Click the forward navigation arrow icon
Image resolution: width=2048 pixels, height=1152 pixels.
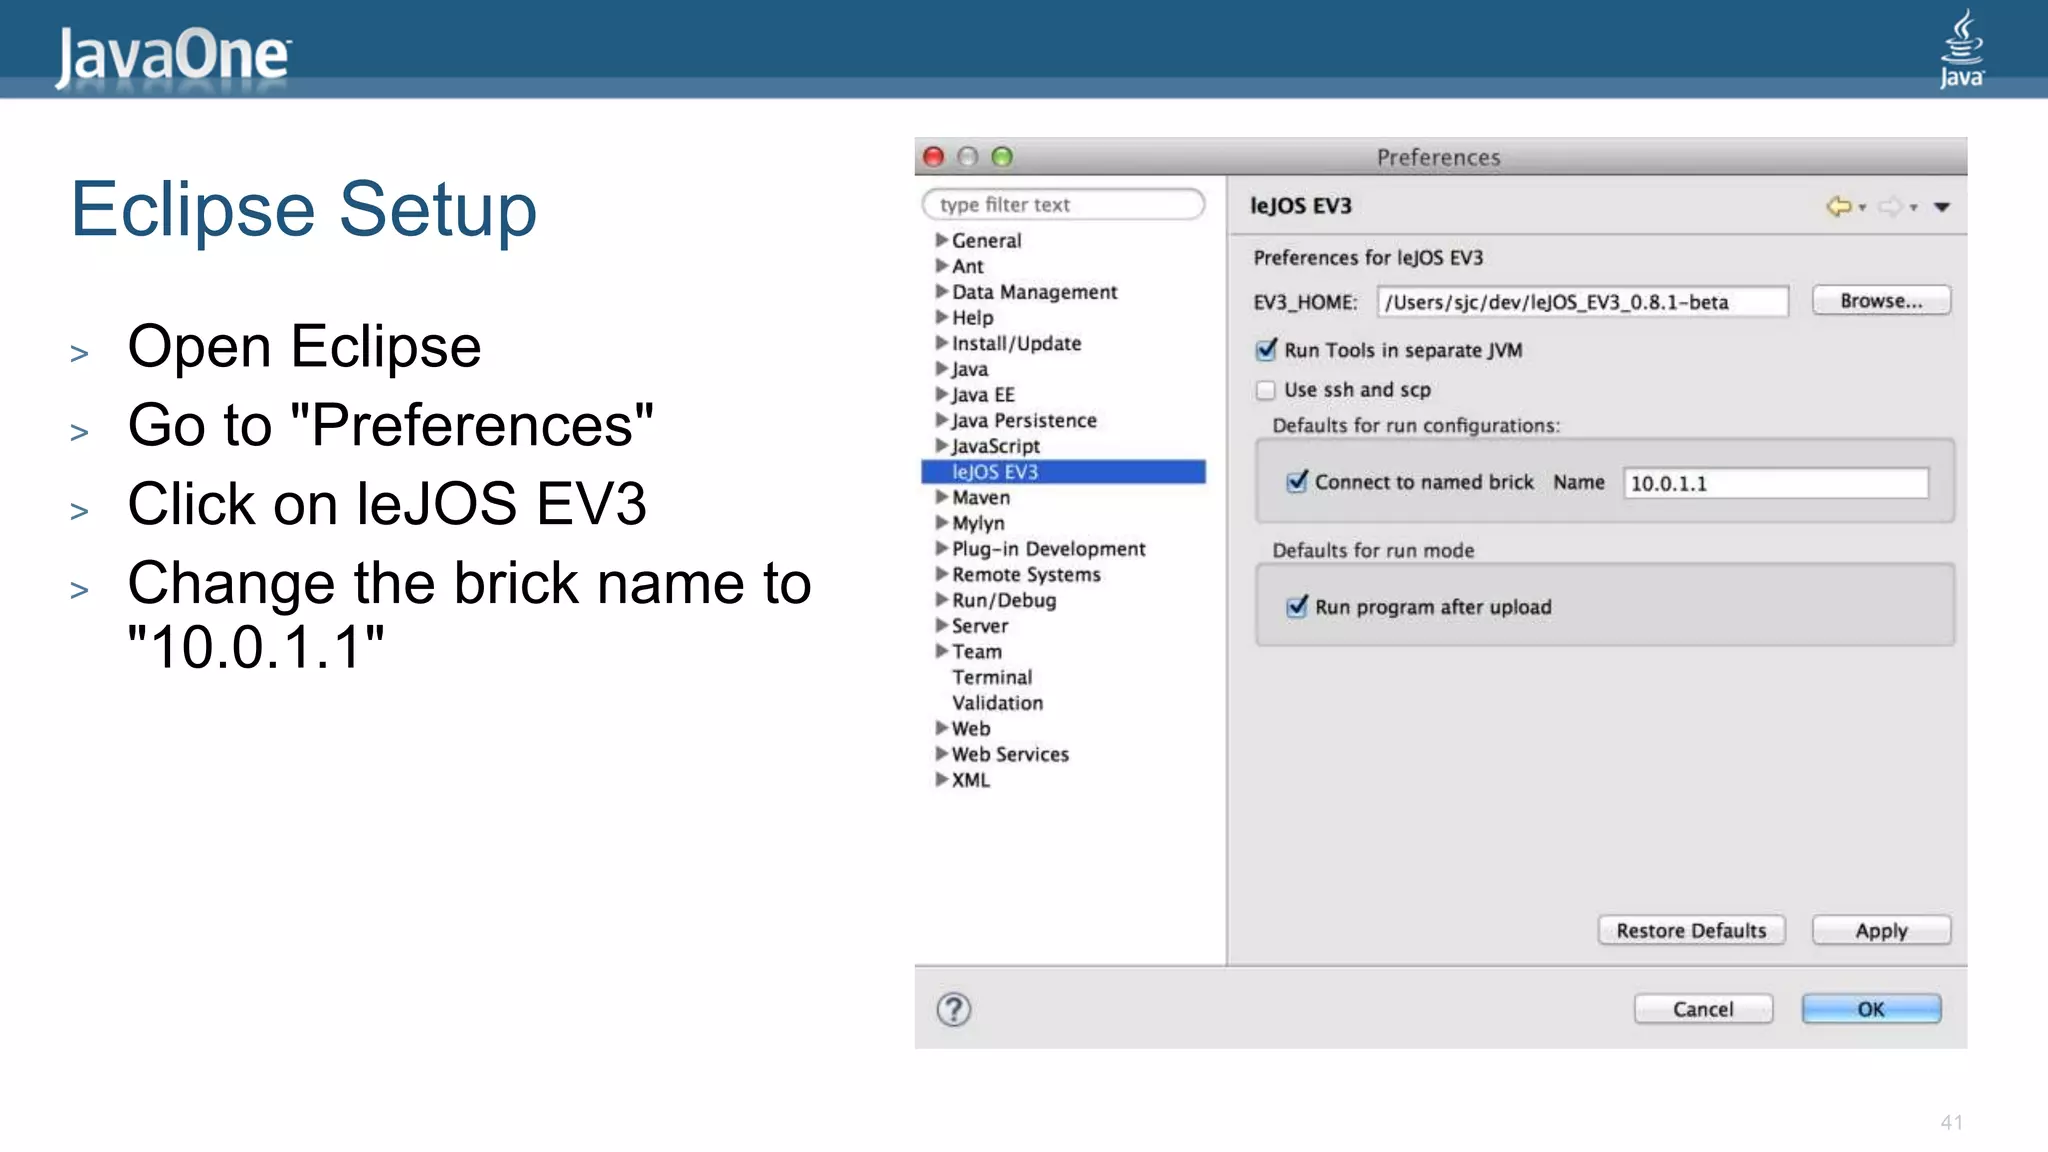coord(1890,206)
